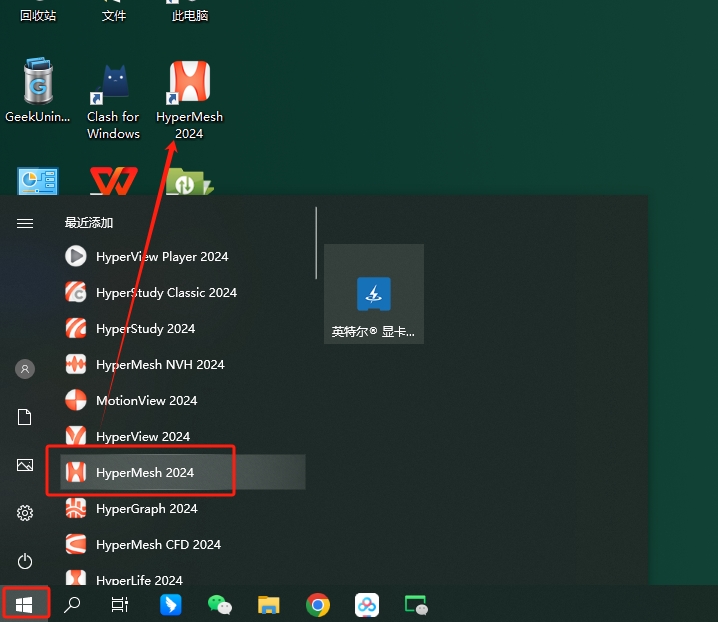Viewport: 718px width, 622px height.
Task: Select HyperView Player 2024 from the list
Action: pyautogui.click(x=162, y=256)
